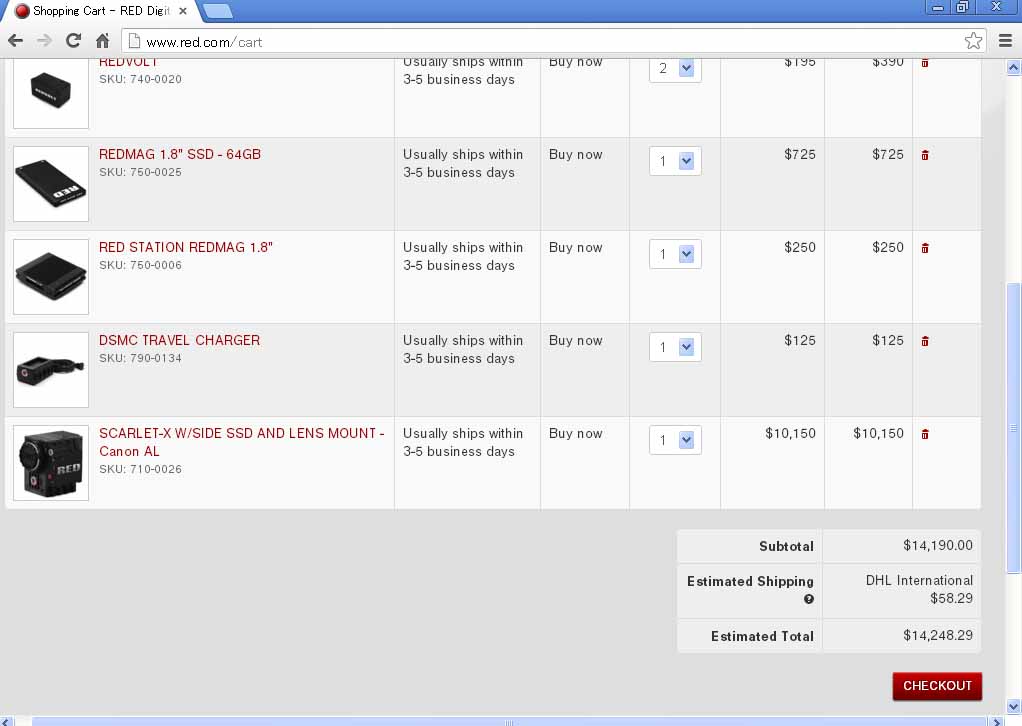Click the vertical scrollbar up arrow
This screenshot has height=726, width=1022.
[1014, 67]
